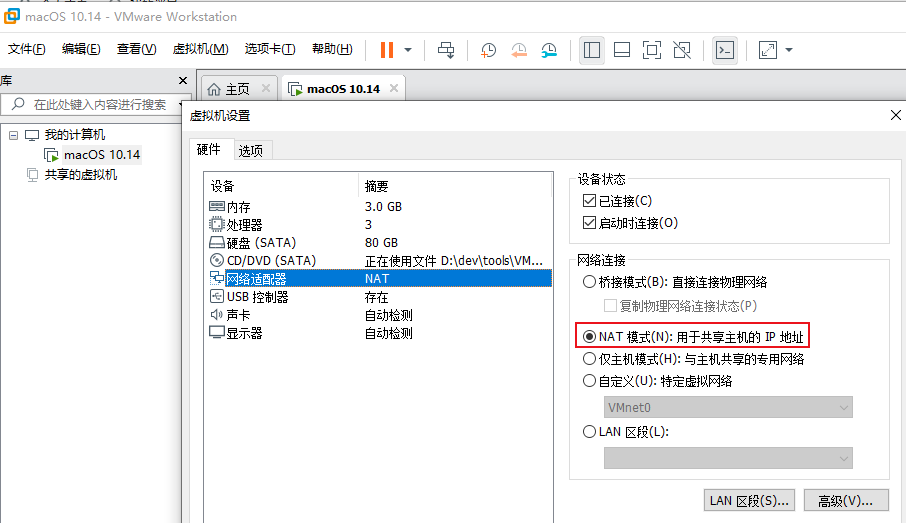Revert to snapshot with the orange clock icon
The height and width of the screenshot is (523, 906).
click(x=519, y=50)
